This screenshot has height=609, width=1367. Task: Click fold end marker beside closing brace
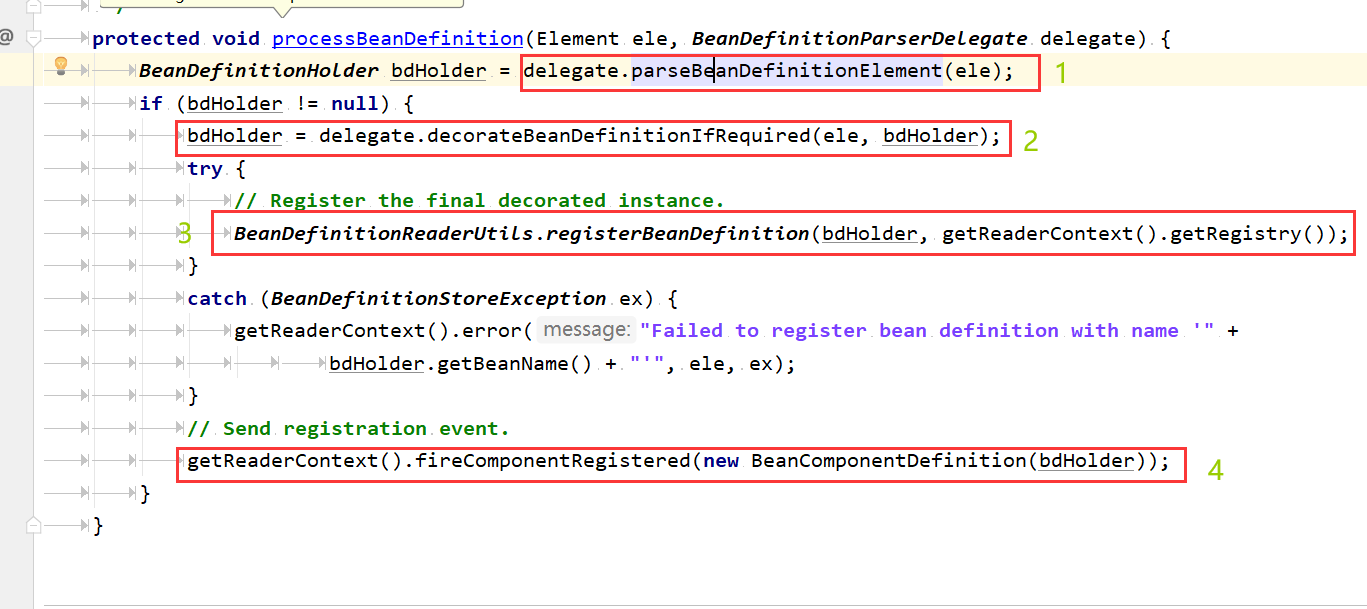tap(34, 524)
